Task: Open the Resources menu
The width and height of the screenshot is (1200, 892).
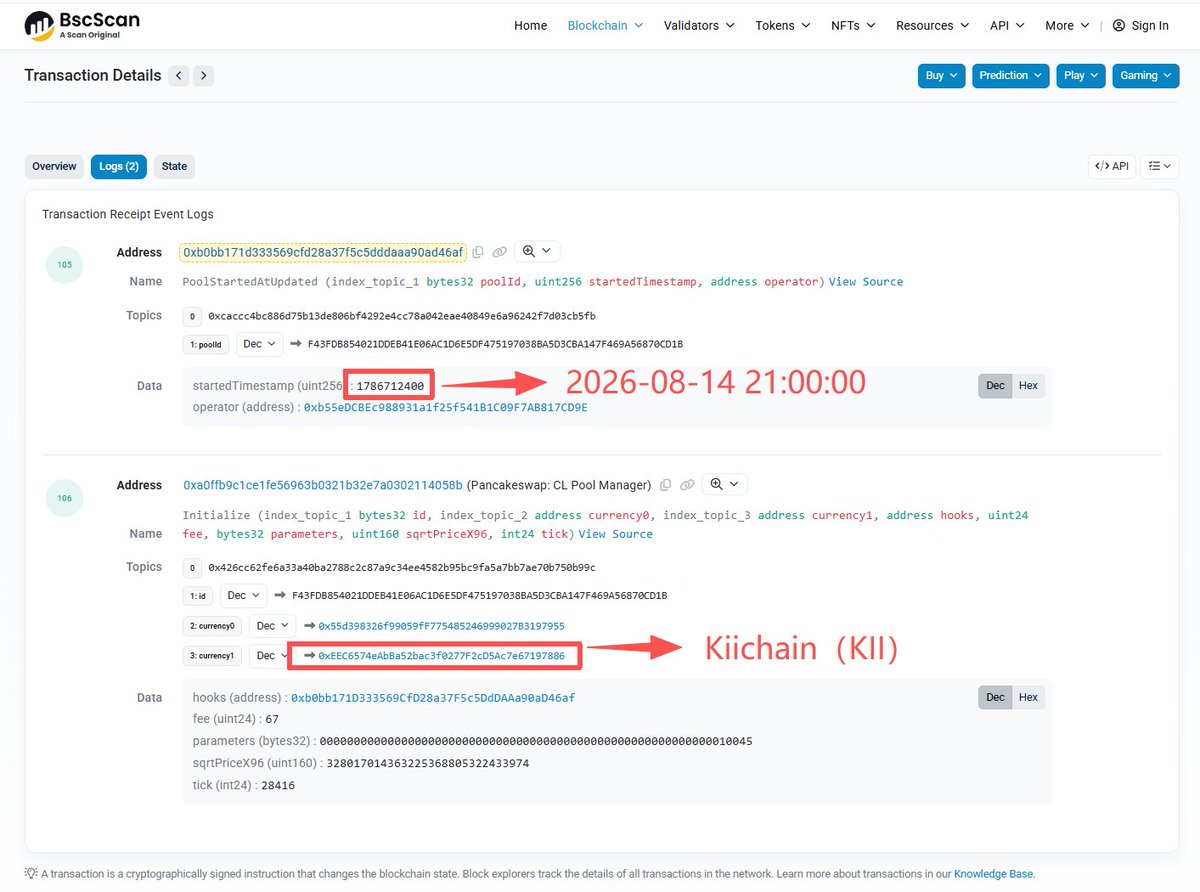Action: (933, 26)
